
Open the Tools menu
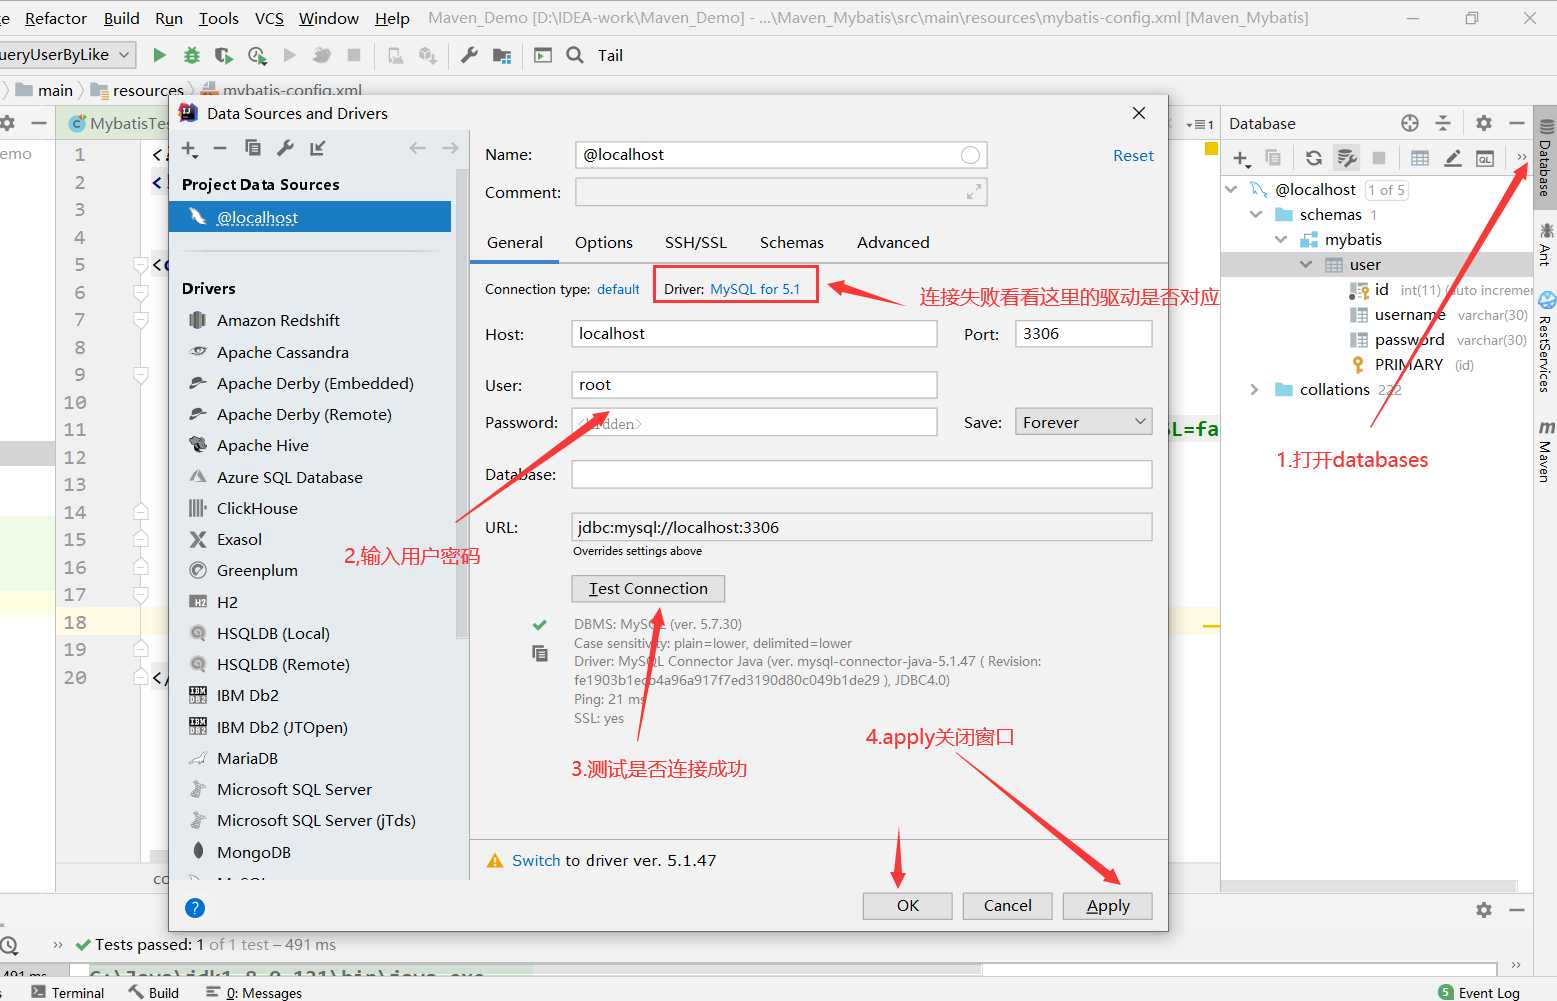click(219, 18)
